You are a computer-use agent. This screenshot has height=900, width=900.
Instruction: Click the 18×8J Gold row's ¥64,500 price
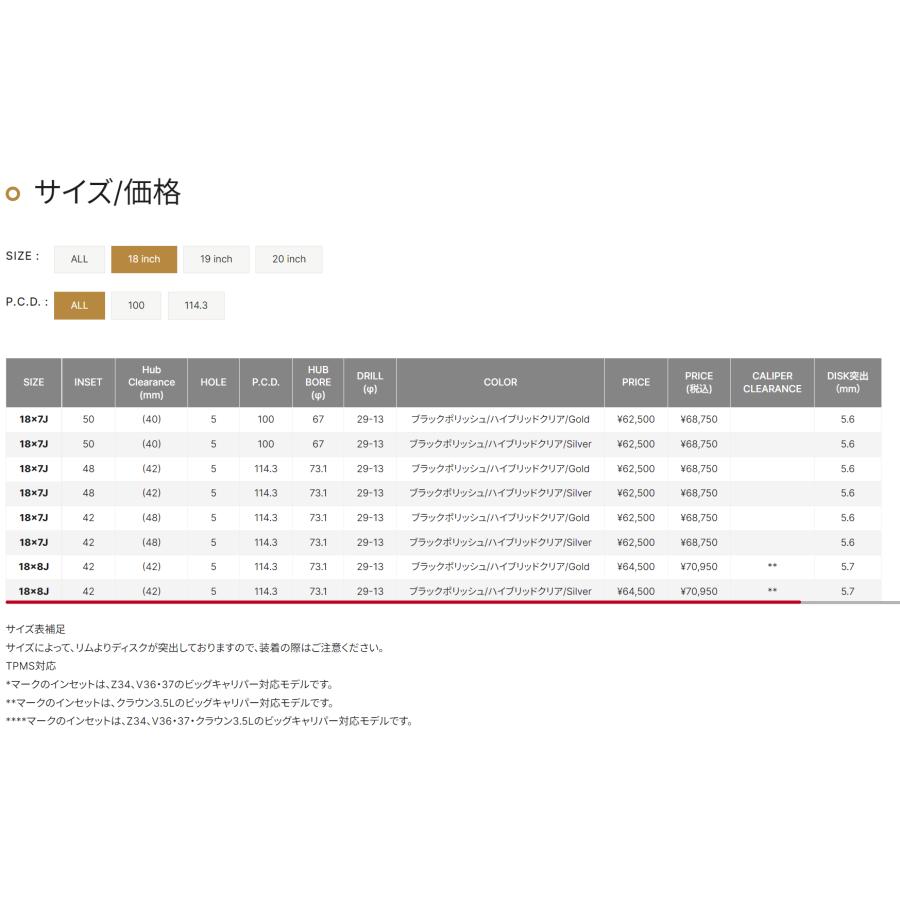(636, 567)
